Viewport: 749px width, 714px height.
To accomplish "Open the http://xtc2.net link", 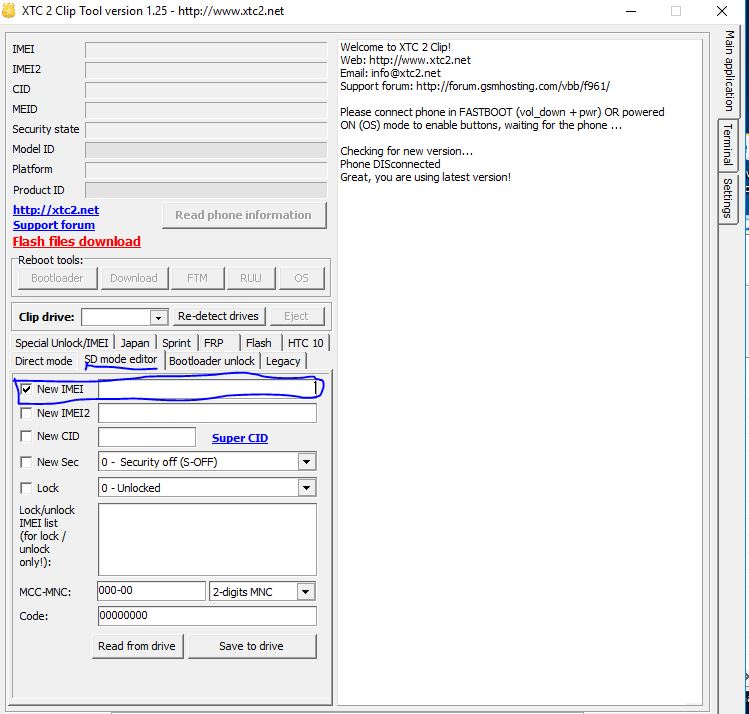I will pyautogui.click(x=56, y=210).
